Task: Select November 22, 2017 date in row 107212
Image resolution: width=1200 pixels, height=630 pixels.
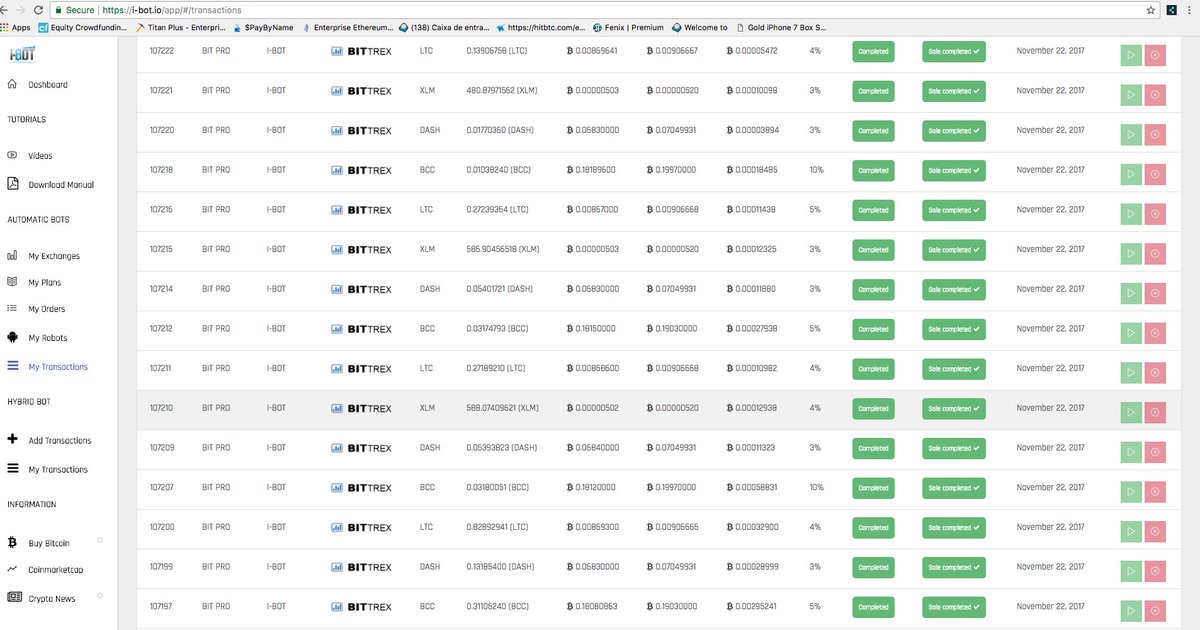Action: point(1050,328)
